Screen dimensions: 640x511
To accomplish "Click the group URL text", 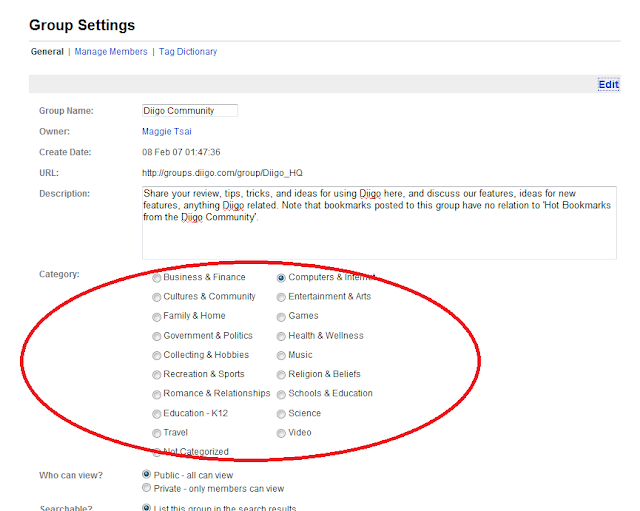I will pos(222,173).
